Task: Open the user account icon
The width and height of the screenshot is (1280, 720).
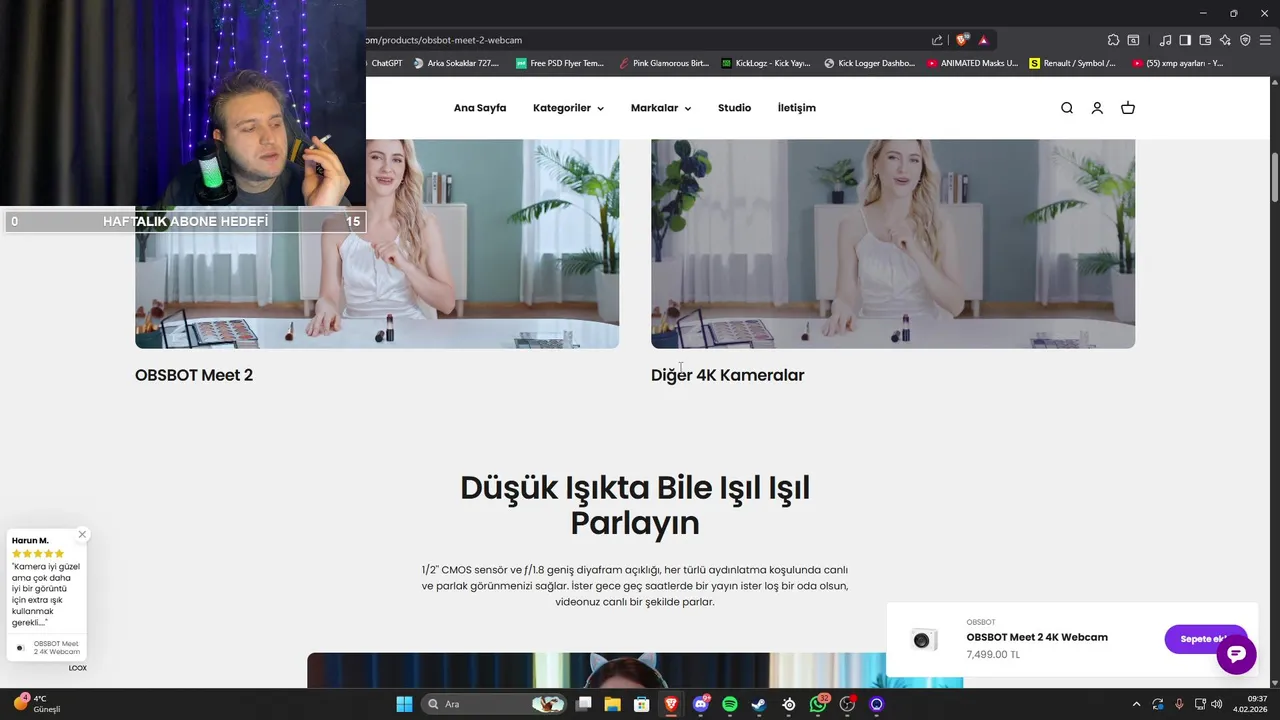Action: (1097, 108)
